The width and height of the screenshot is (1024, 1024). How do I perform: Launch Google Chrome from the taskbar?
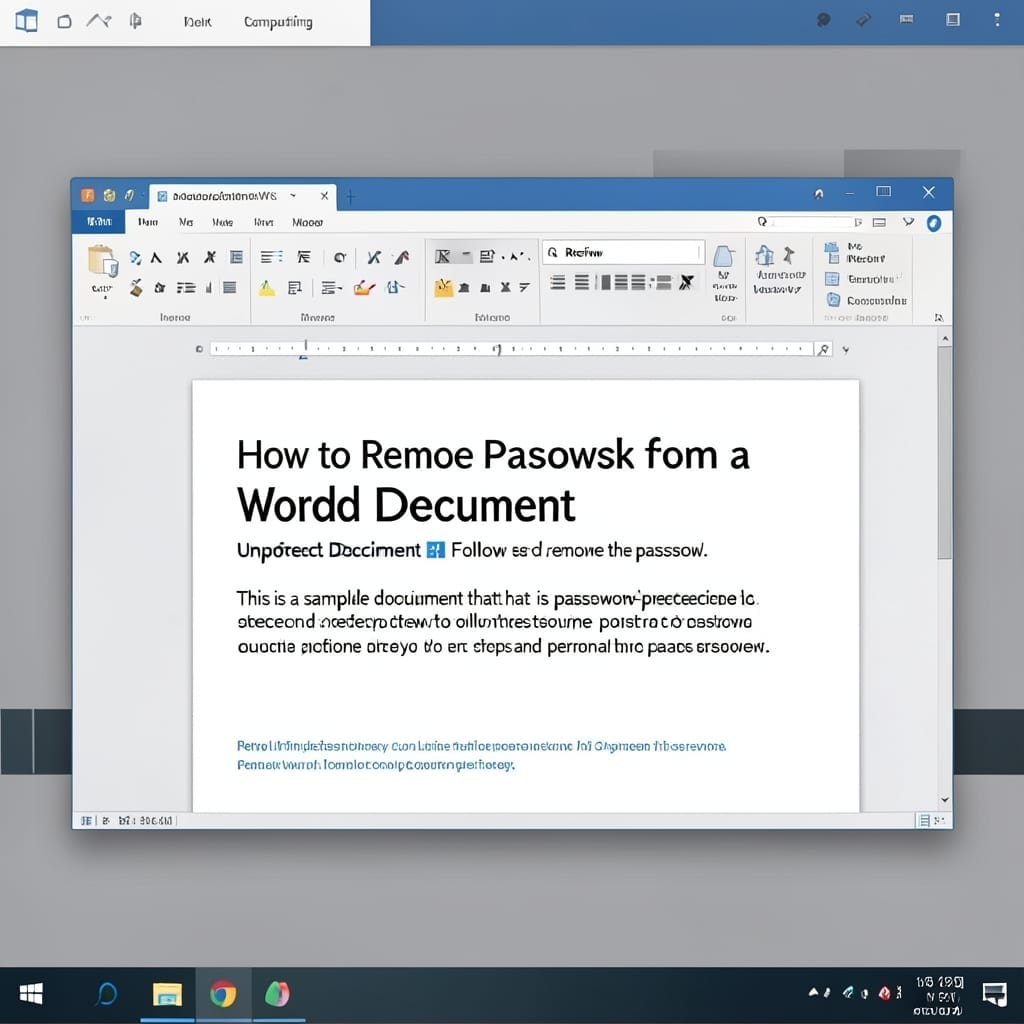pyautogui.click(x=223, y=995)
